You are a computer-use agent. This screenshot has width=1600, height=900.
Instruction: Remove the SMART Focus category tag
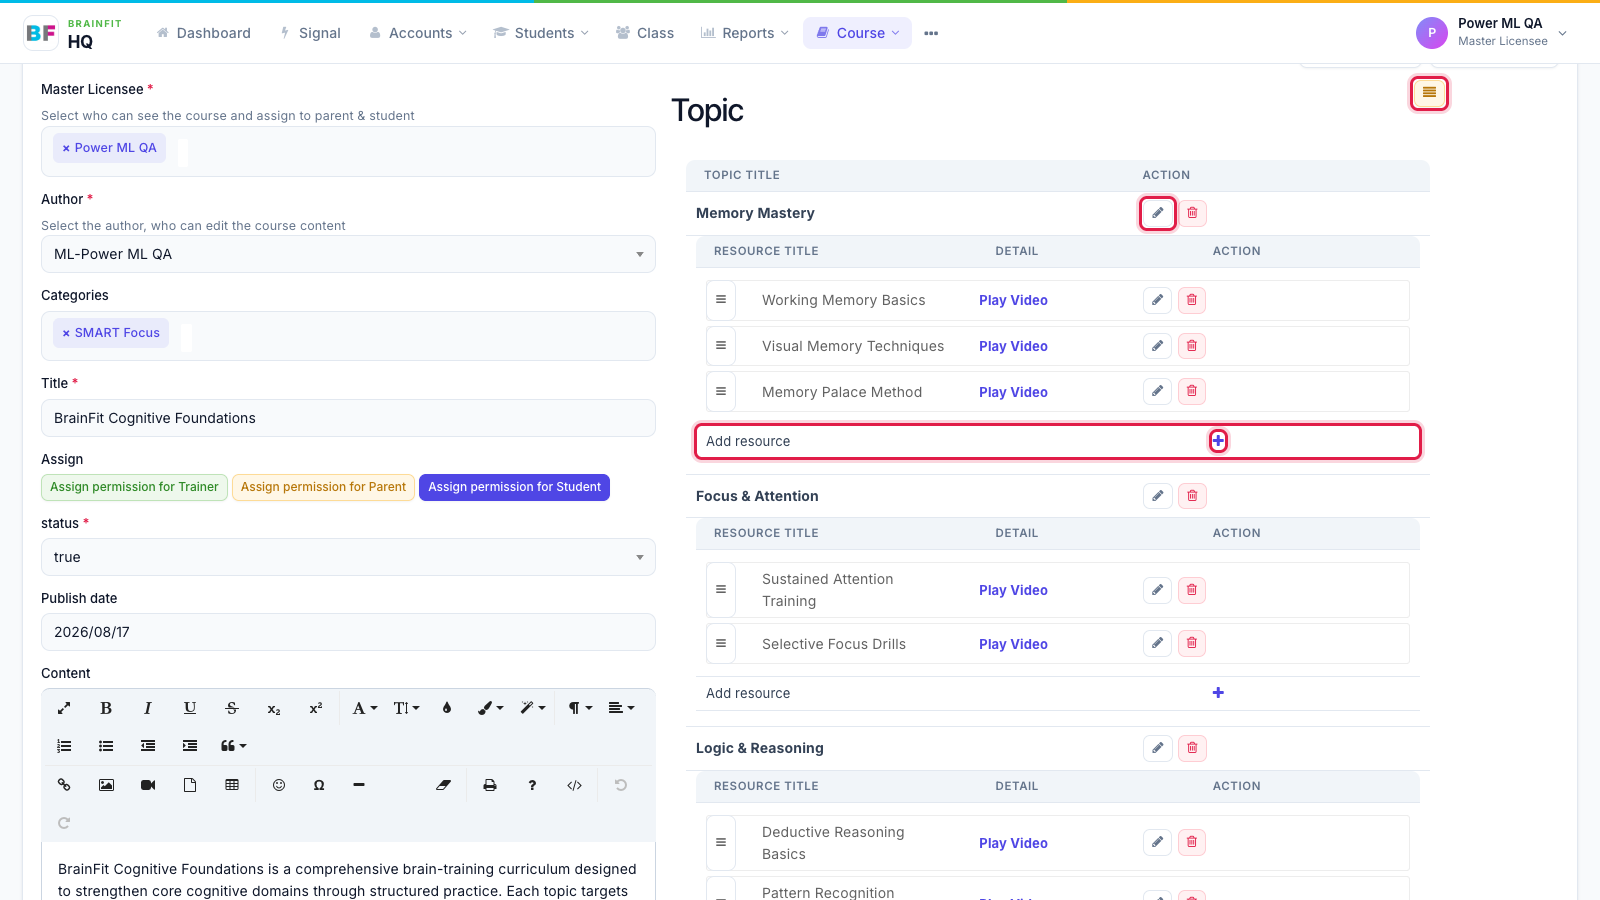[x=66, y=333]
